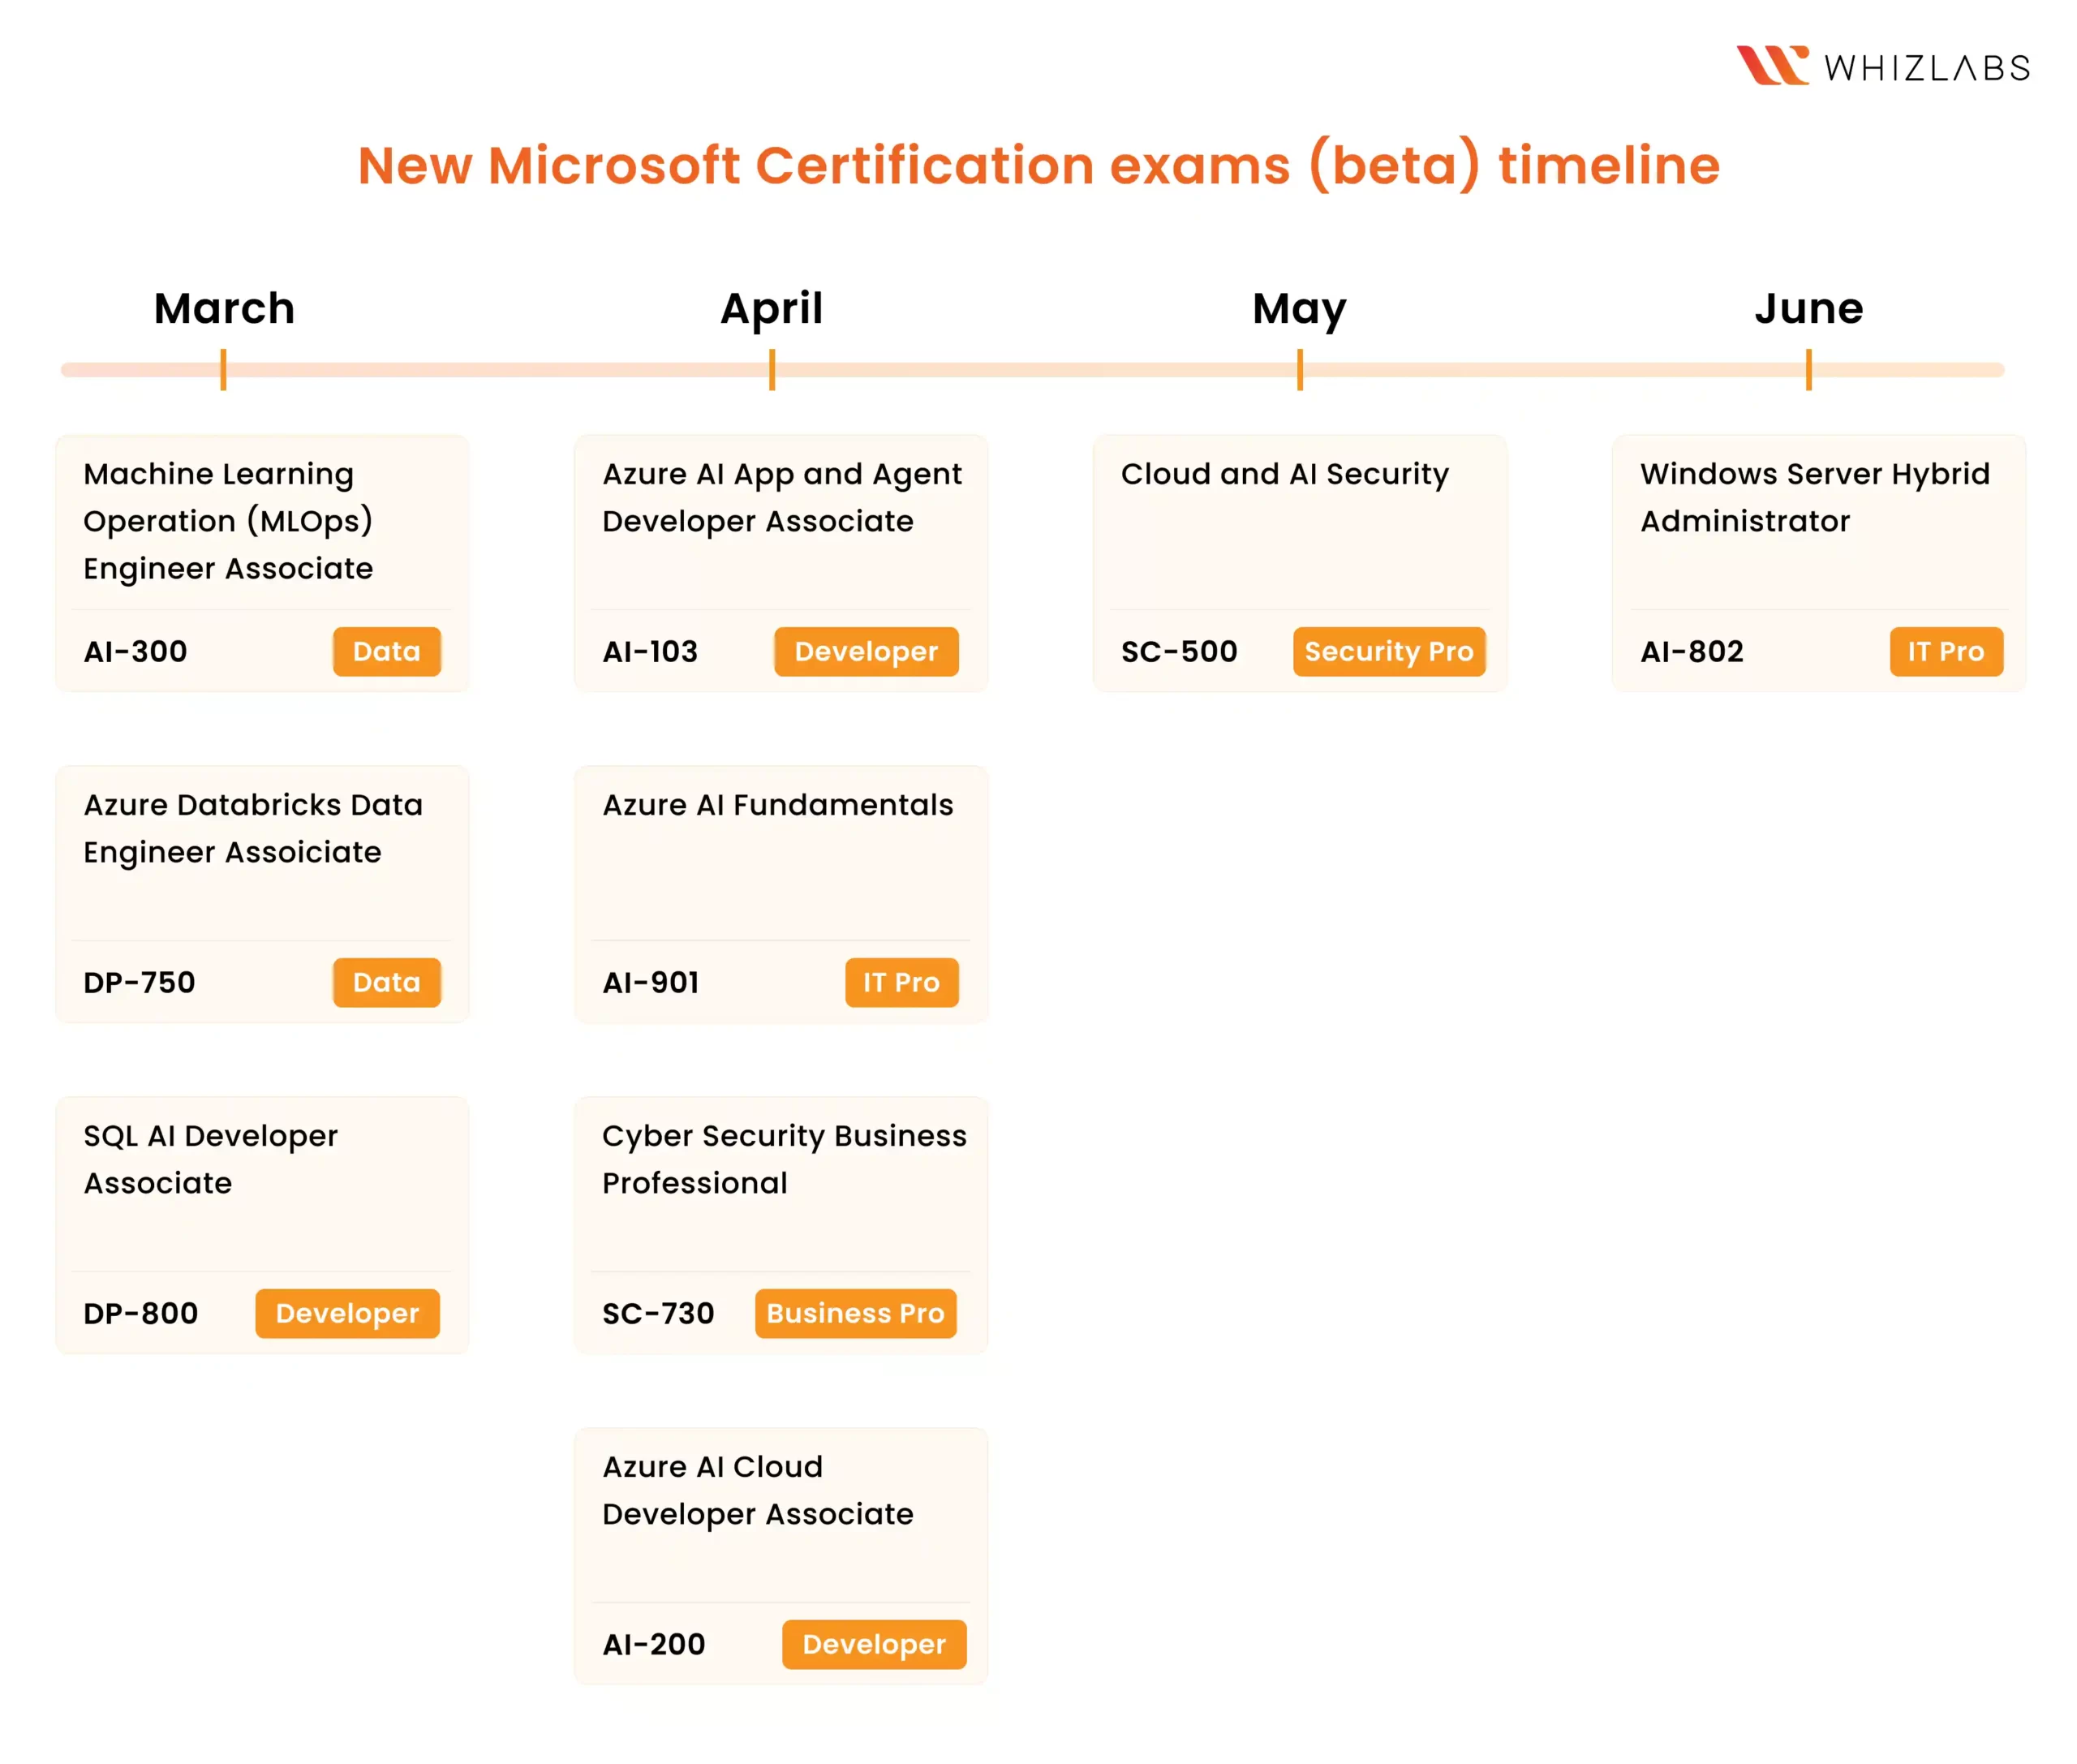Select the Data tag on AI-300 card
The height and width of the screenshot is (1764, 2077).
click(386, 652)
